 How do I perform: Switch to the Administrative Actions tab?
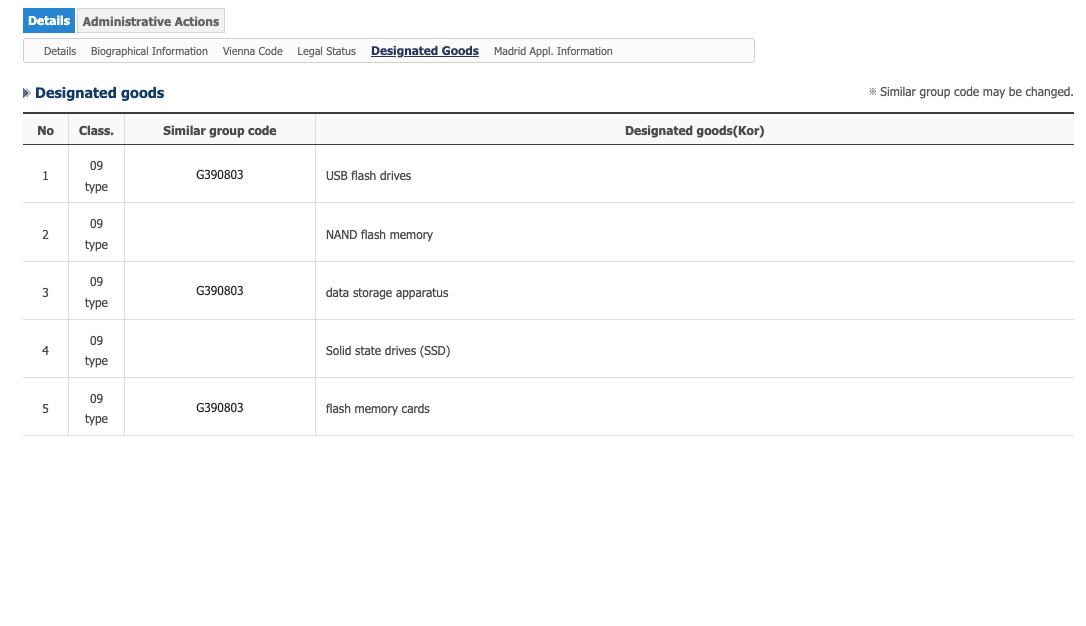(151, 21)
